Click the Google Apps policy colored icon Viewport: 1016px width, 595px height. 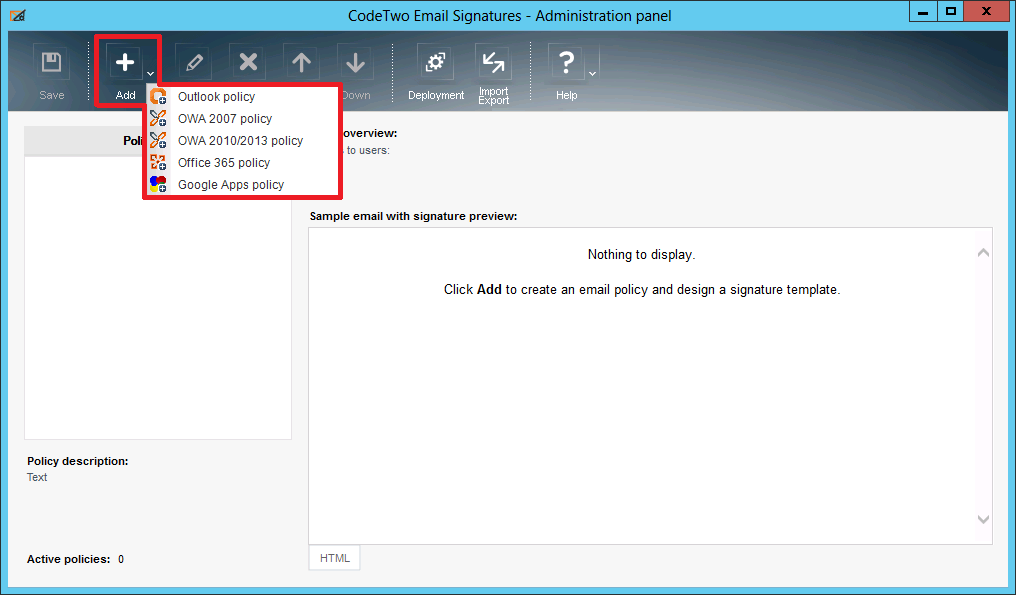point(158,185)
